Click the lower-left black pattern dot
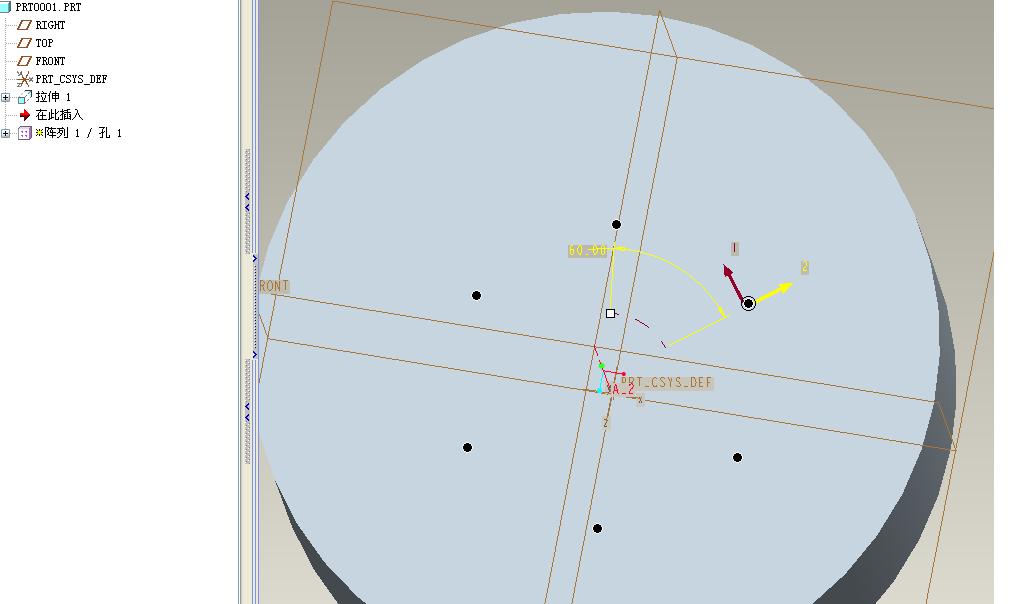The height and width of the screenshot is (604, 1015). (467, 447)
